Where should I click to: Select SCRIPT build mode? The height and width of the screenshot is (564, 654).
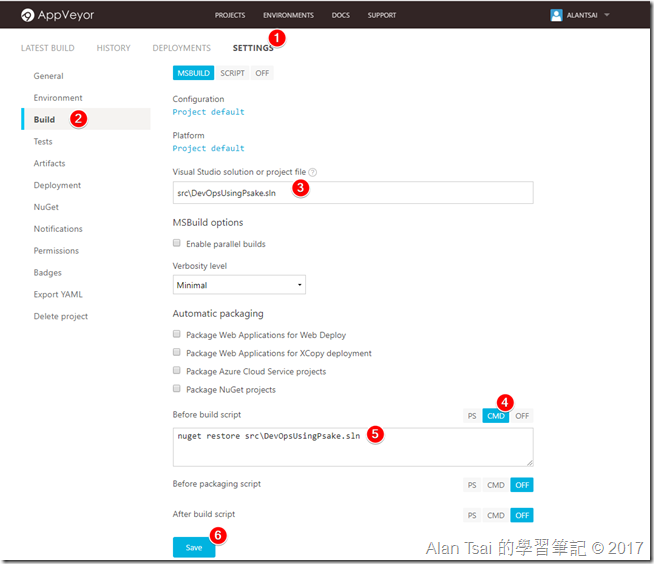point(232,73)
